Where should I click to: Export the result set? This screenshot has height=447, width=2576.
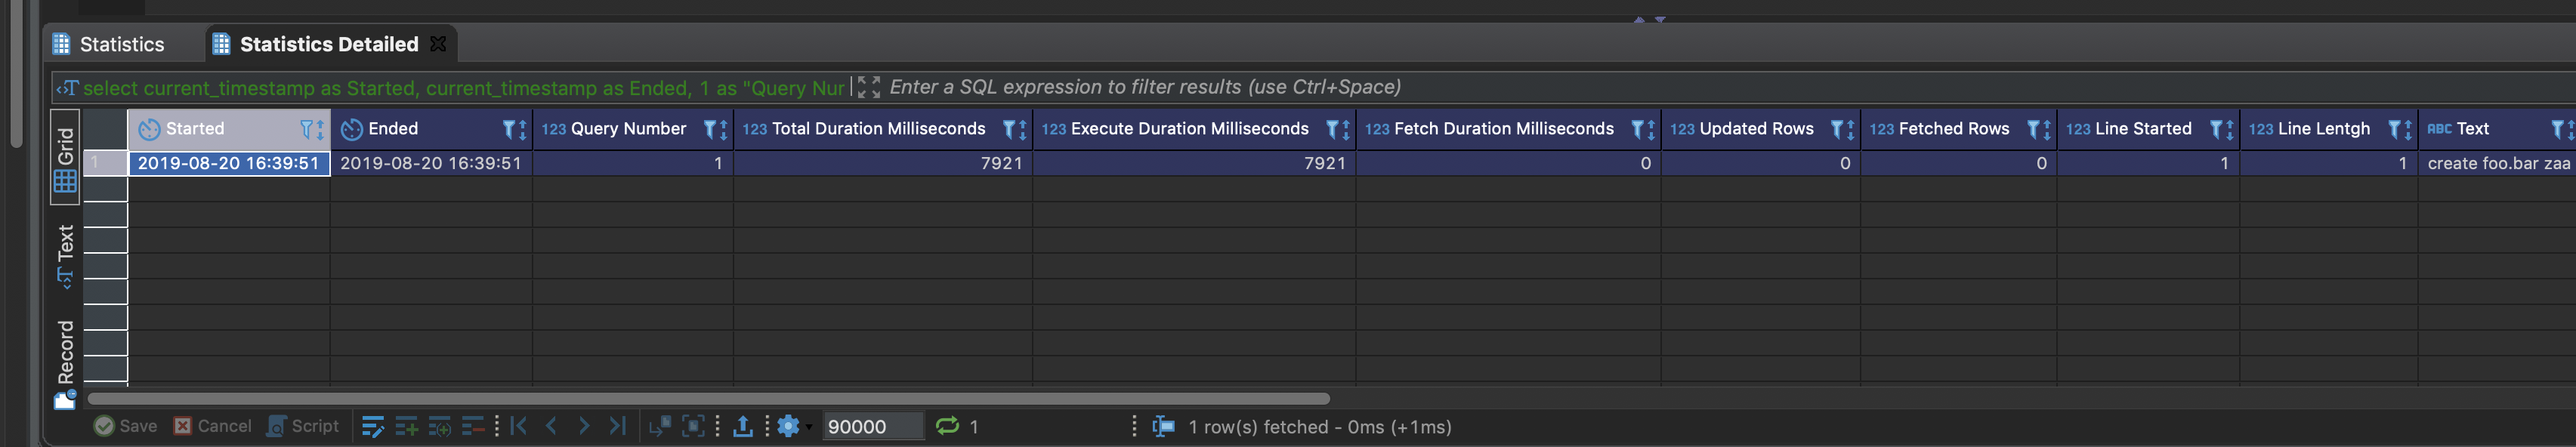point(742,426)
